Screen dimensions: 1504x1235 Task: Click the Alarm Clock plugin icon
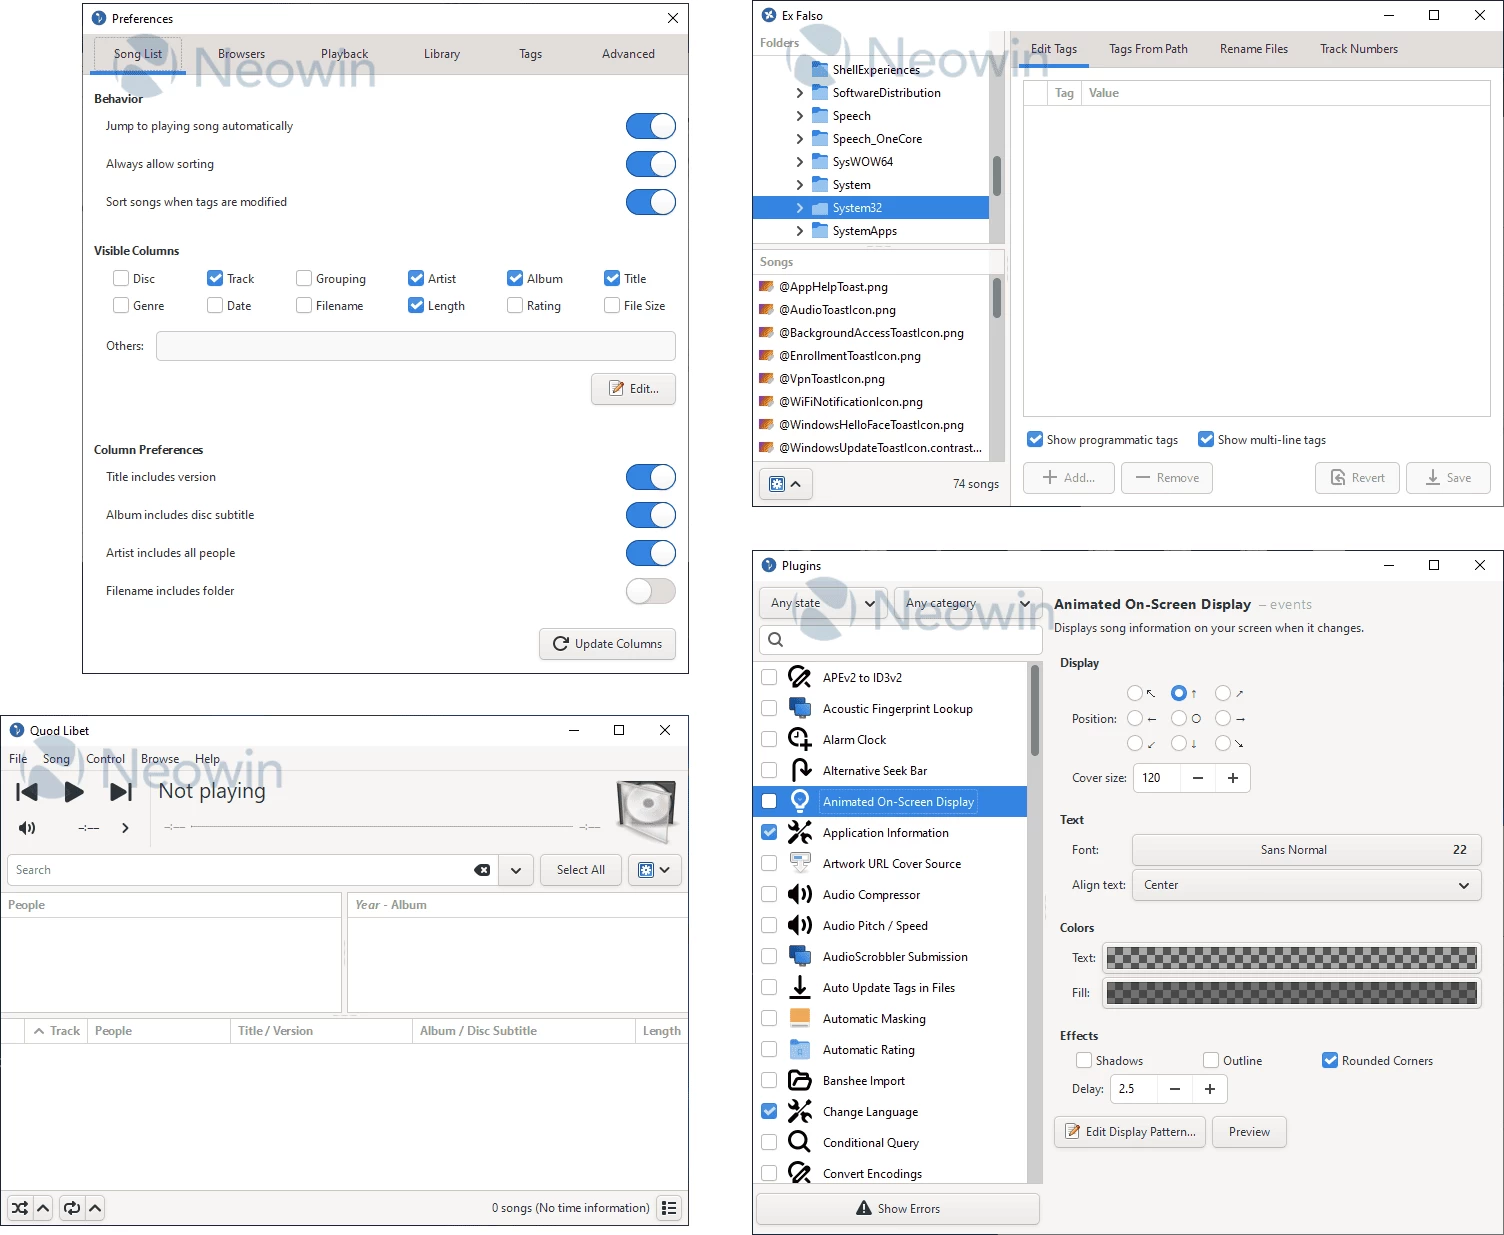point(799,739)
